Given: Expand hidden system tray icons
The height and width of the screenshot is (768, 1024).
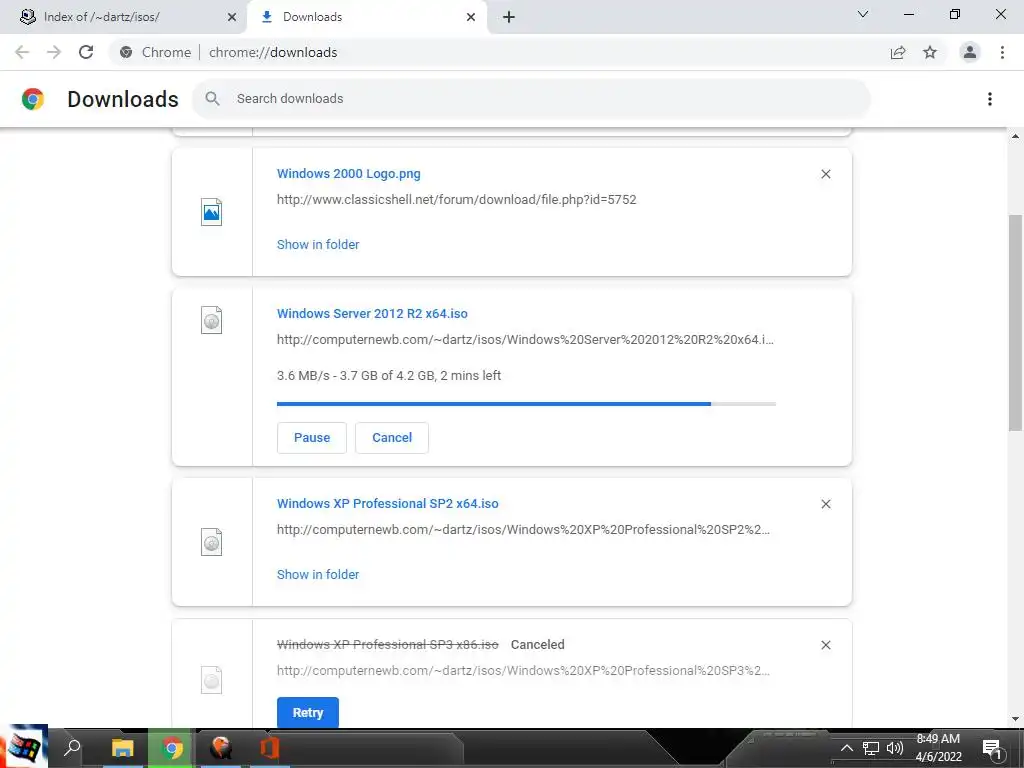Looking at the screenshot, I should point(846,748).
